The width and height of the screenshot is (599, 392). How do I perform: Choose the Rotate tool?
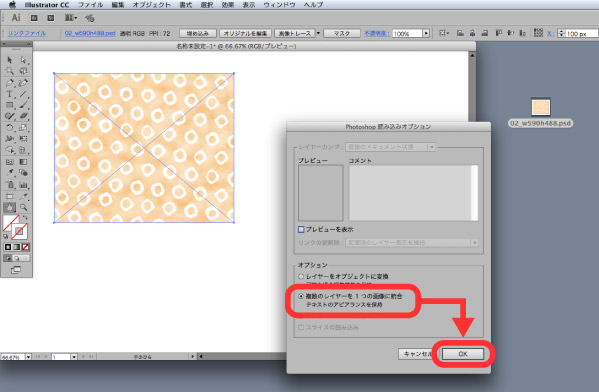pyautogui.click(x=10, y=128)
